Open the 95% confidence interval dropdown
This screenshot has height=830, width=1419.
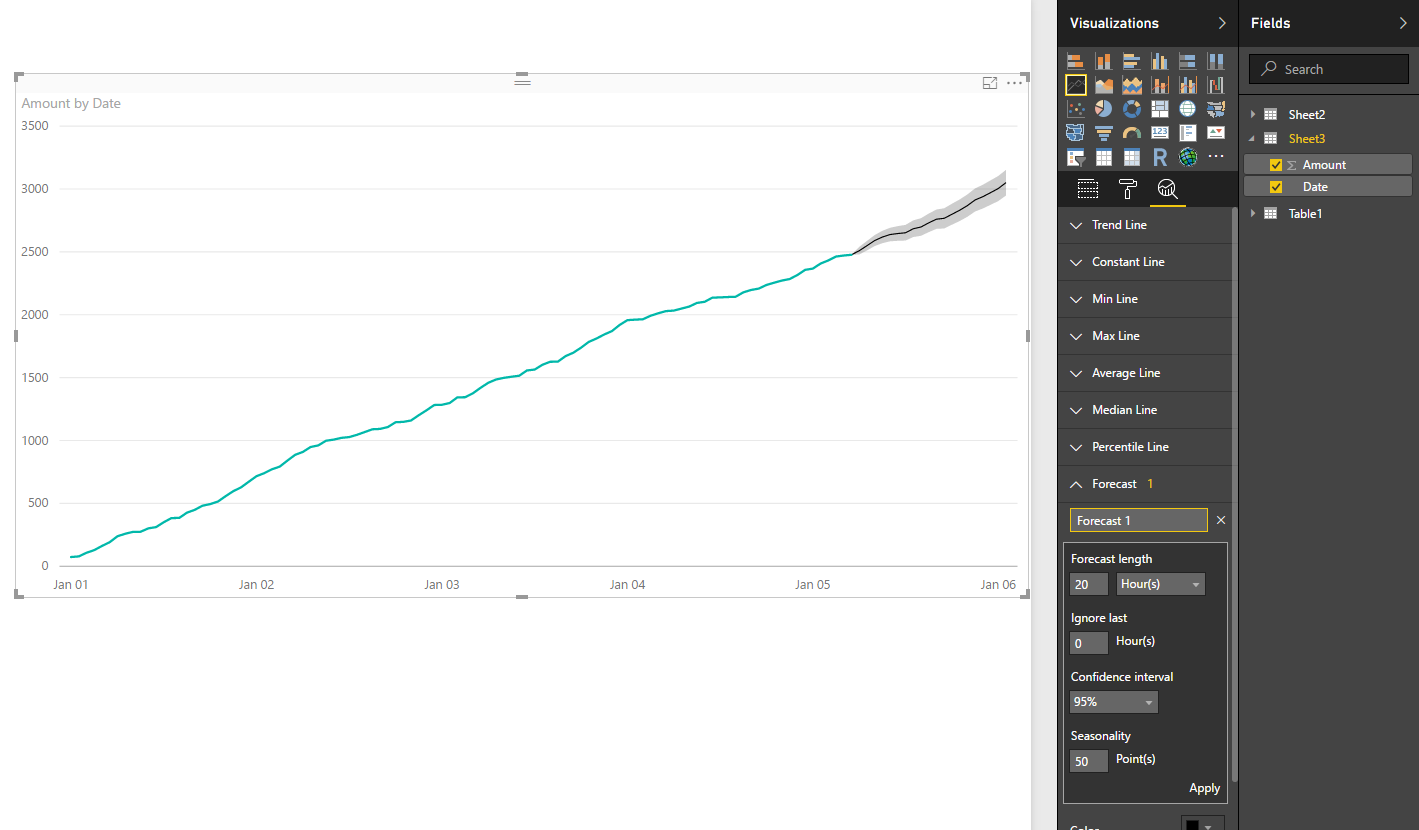pyautogui.click(x=1114, y=702)
